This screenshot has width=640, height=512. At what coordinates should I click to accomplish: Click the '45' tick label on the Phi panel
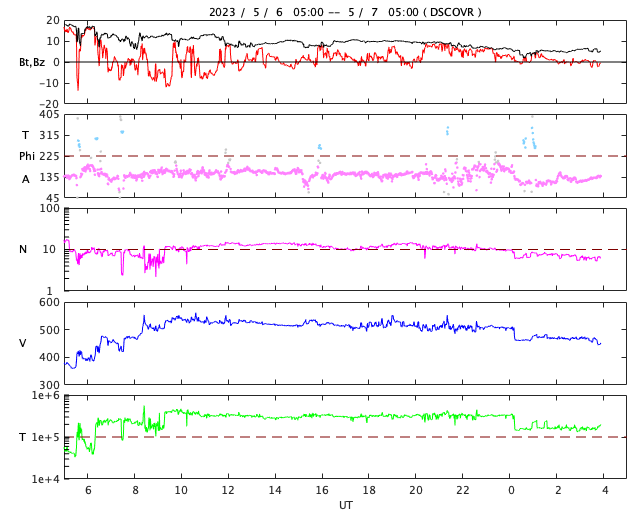(x=53, y=198)
